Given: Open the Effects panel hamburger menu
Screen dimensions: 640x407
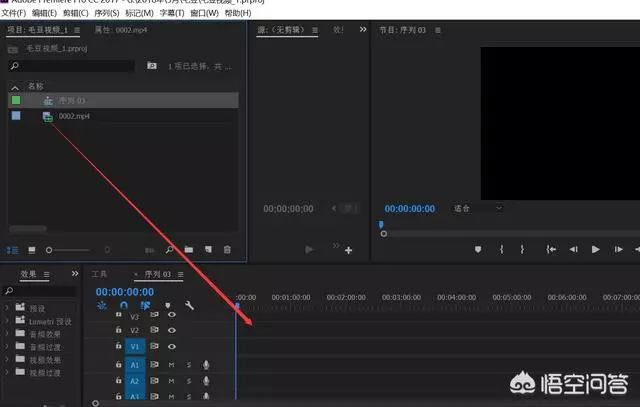Looking at the screenshot, I should click(47, 274).
